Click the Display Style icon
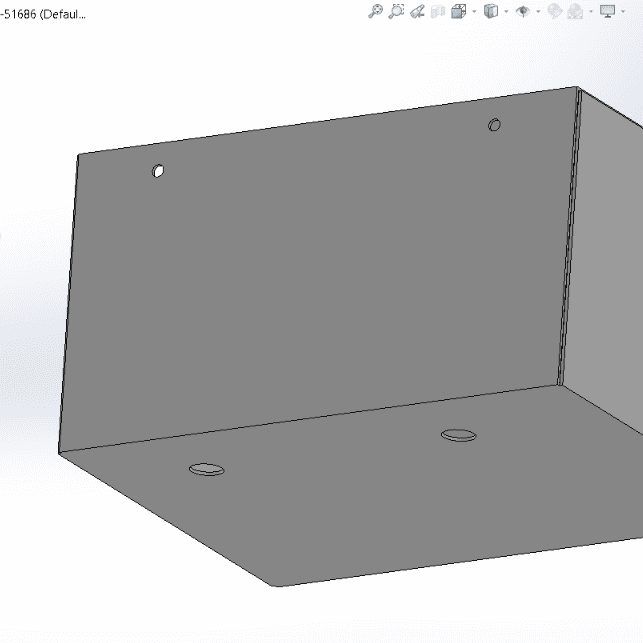Image resolution: width=643 pixels, height=643 pixels. coord(490,11)
